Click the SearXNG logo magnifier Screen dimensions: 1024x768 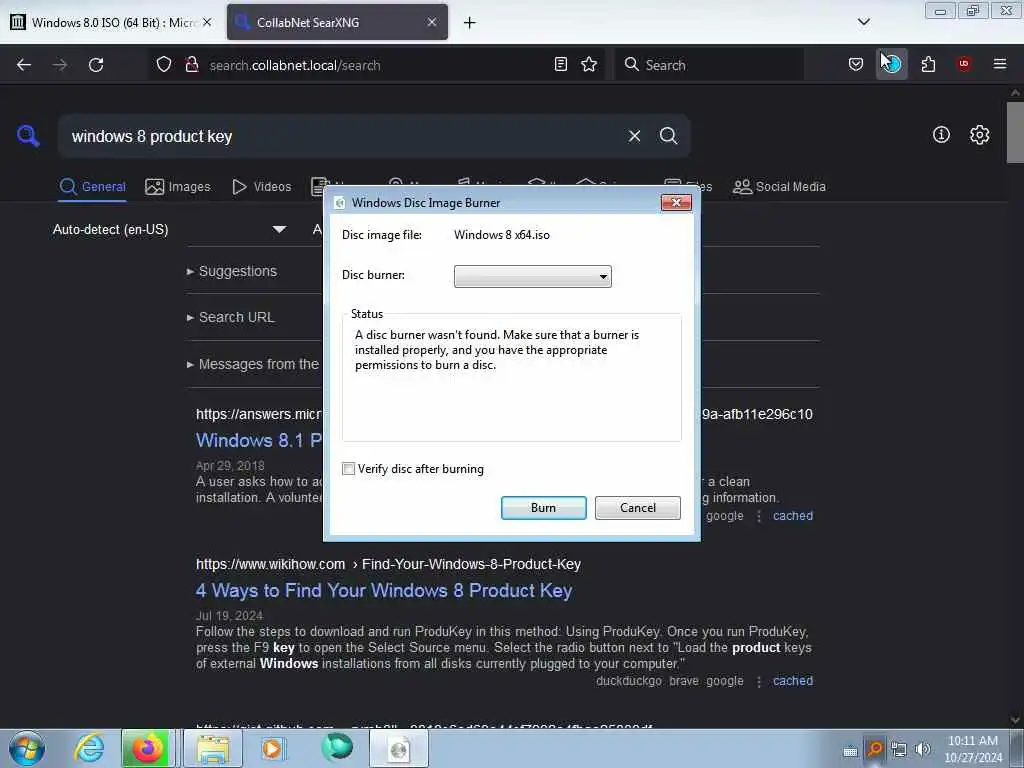coord(28,136)
